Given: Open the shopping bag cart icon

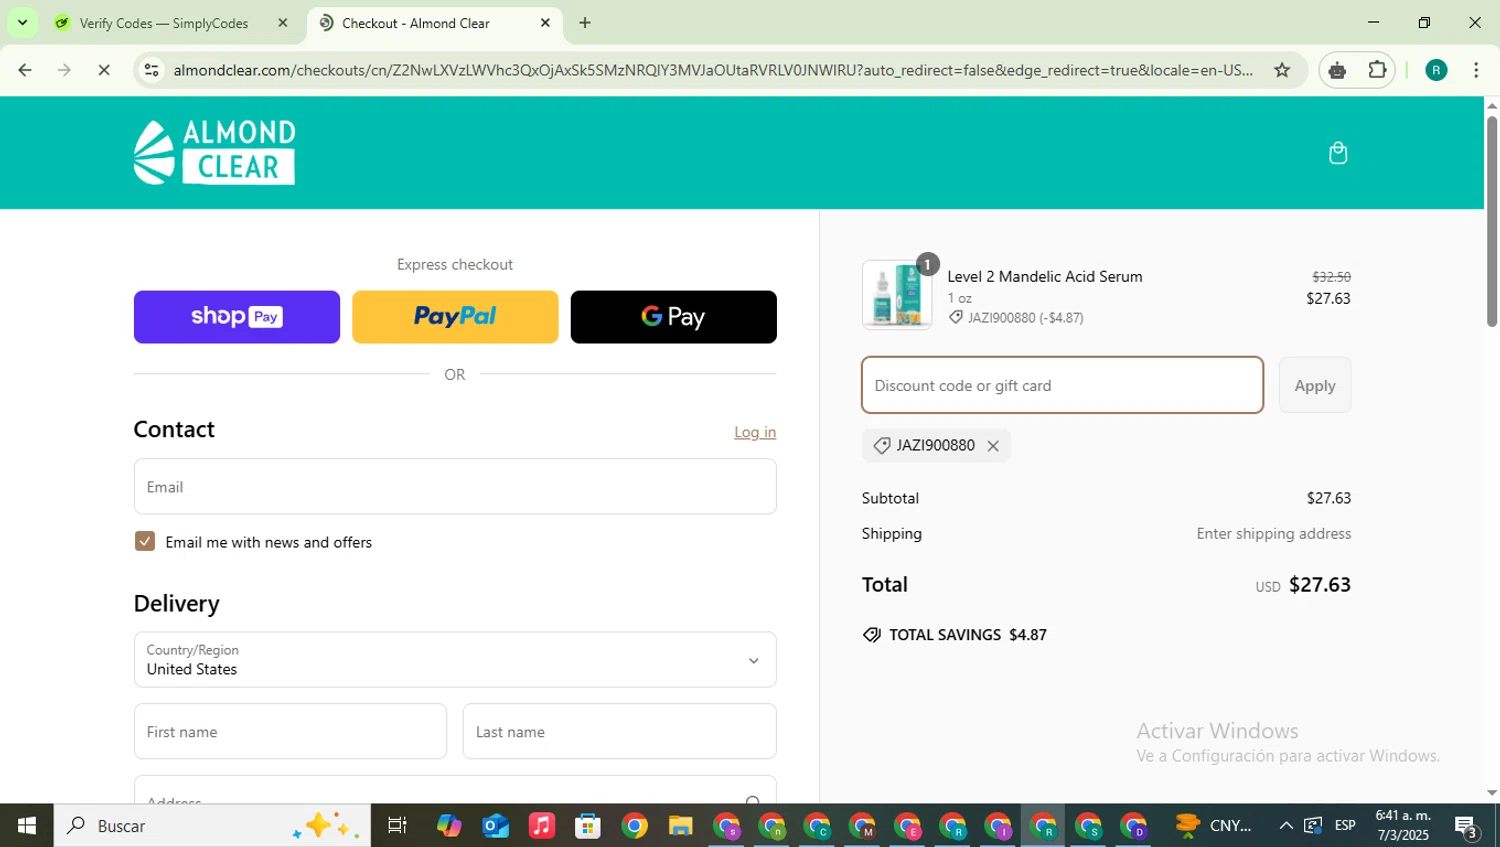Looking at the screenshot, I should [x=1338, y=153].
